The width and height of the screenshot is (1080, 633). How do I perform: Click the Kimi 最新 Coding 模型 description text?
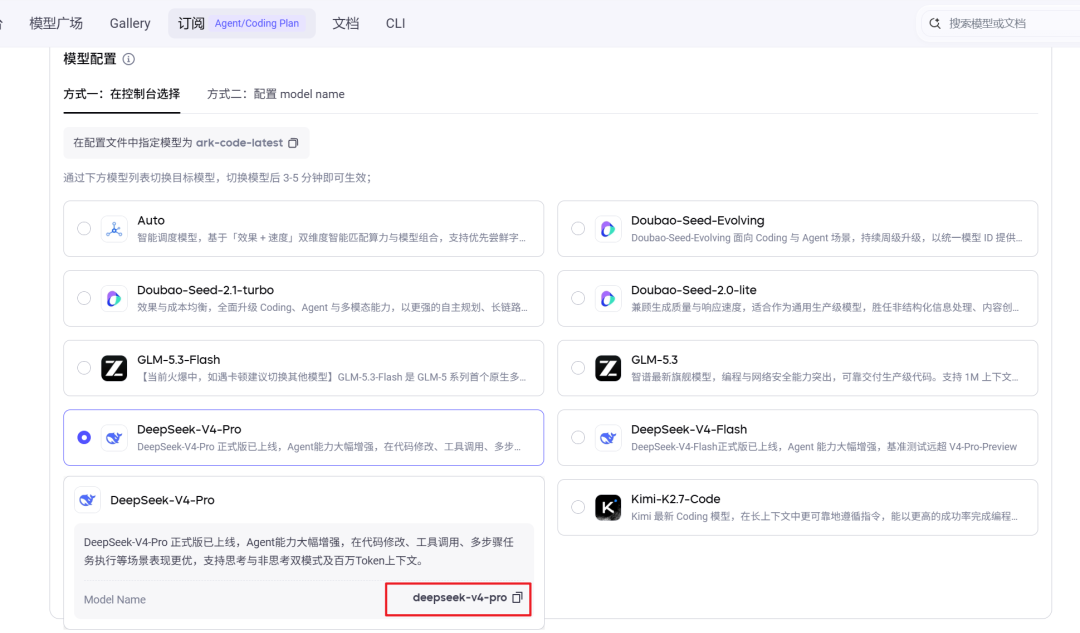[x=824, y=516]
